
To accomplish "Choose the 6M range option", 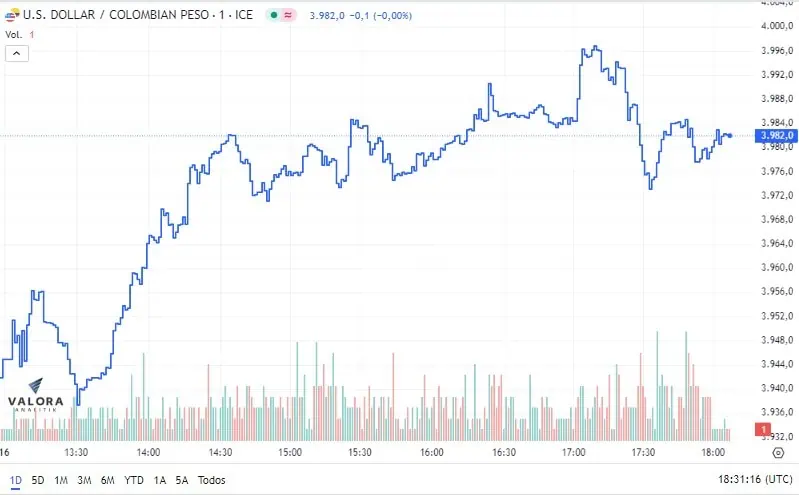I will click(108, 480).
